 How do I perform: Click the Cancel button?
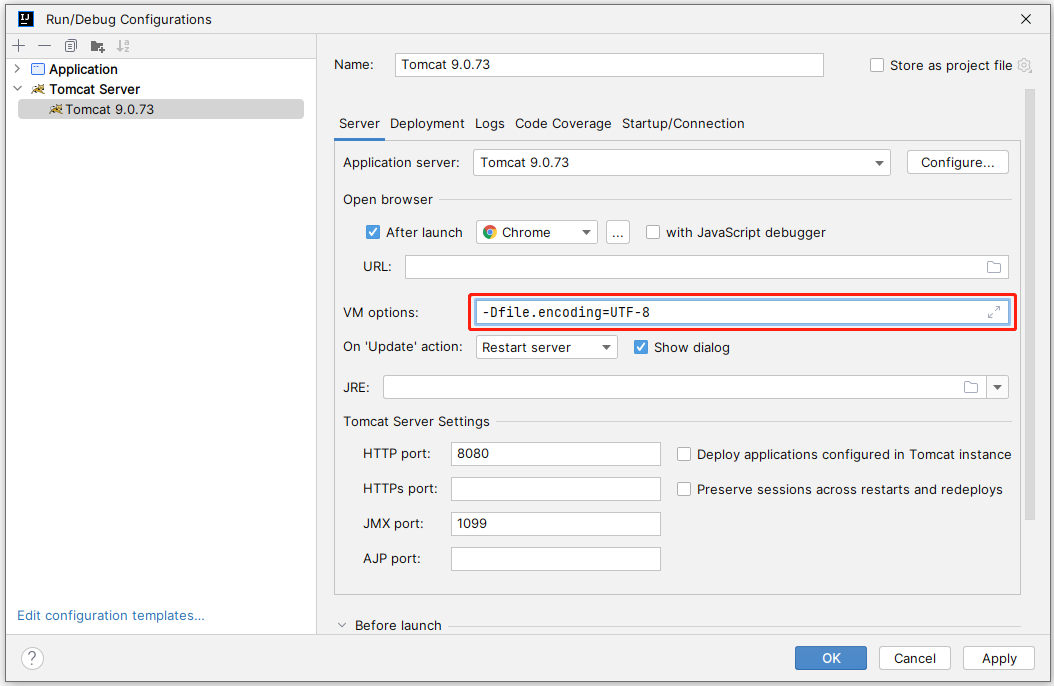pyautogui.click(x=914, y=658)
